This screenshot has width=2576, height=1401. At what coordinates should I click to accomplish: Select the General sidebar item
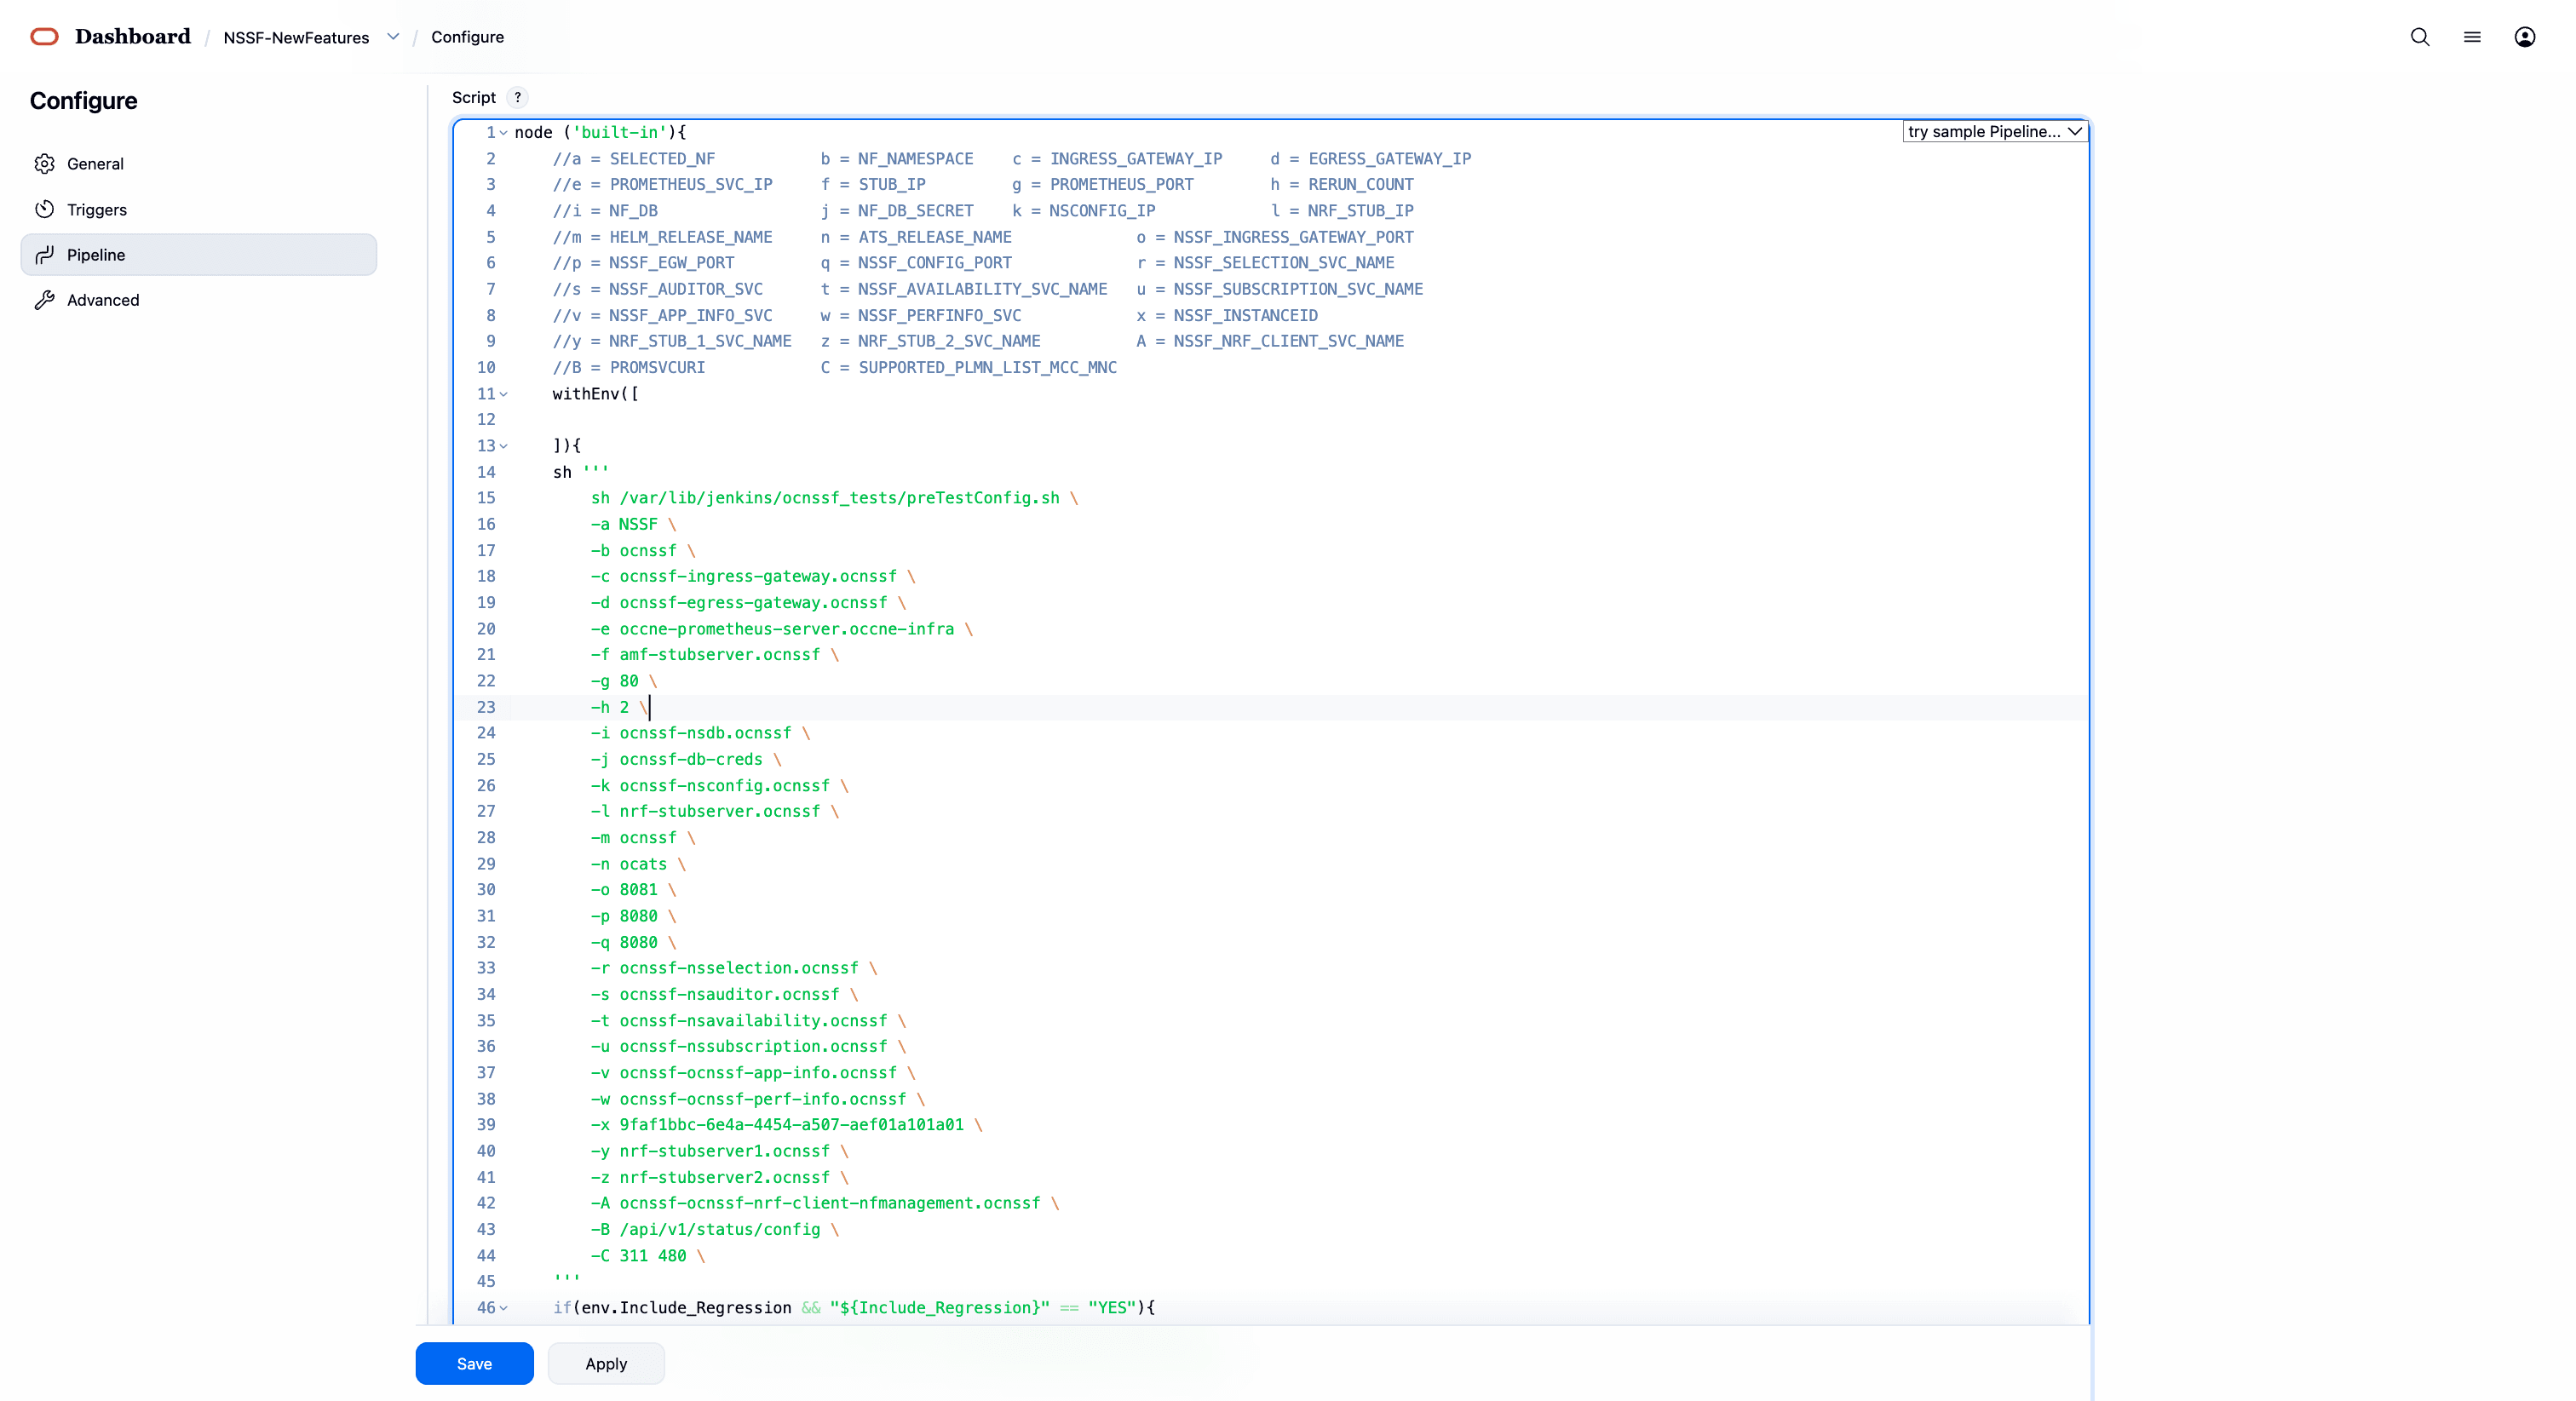199,163
